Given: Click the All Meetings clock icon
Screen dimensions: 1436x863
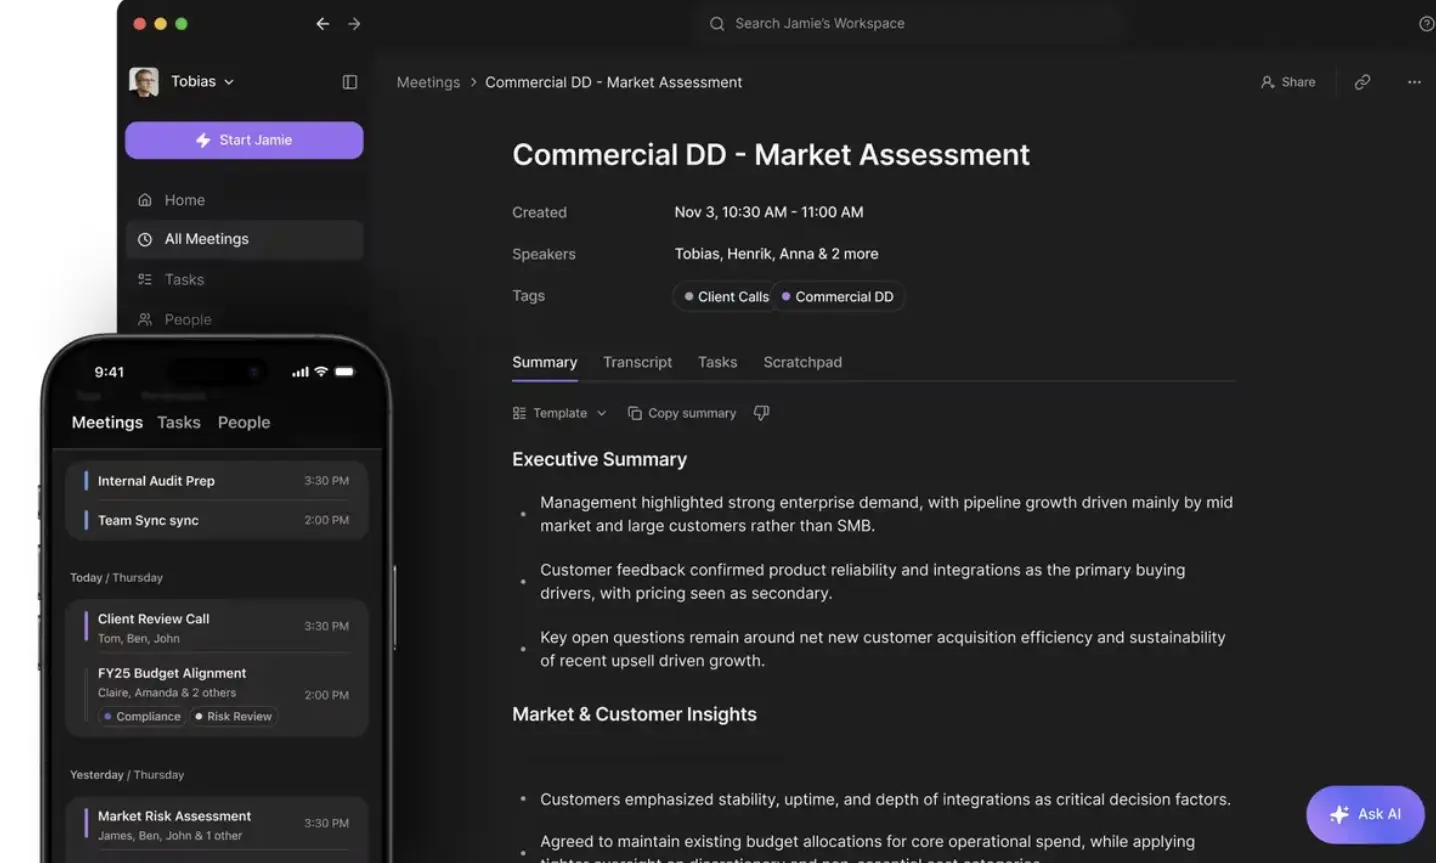Looking at the screenshot, I should click(145, 239).
